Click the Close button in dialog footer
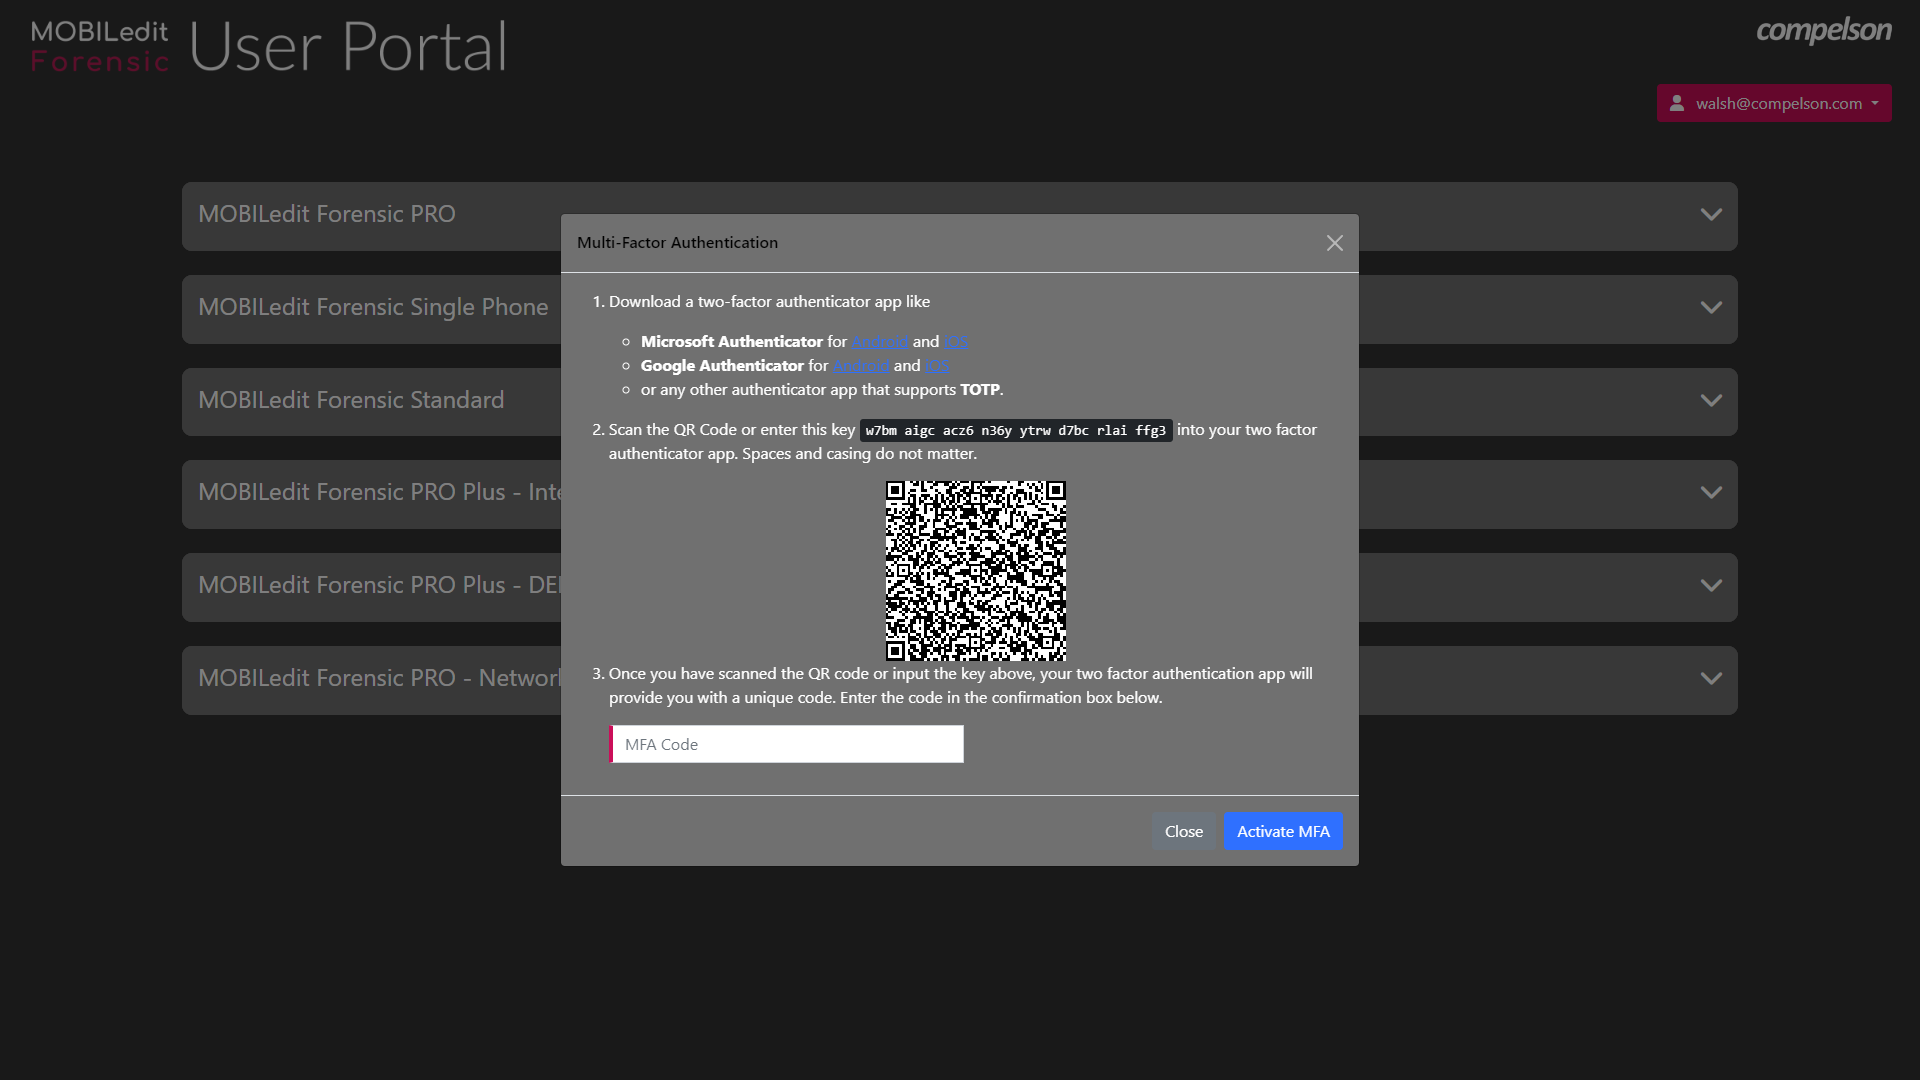1920x1080 pixels. point(1184,831)
